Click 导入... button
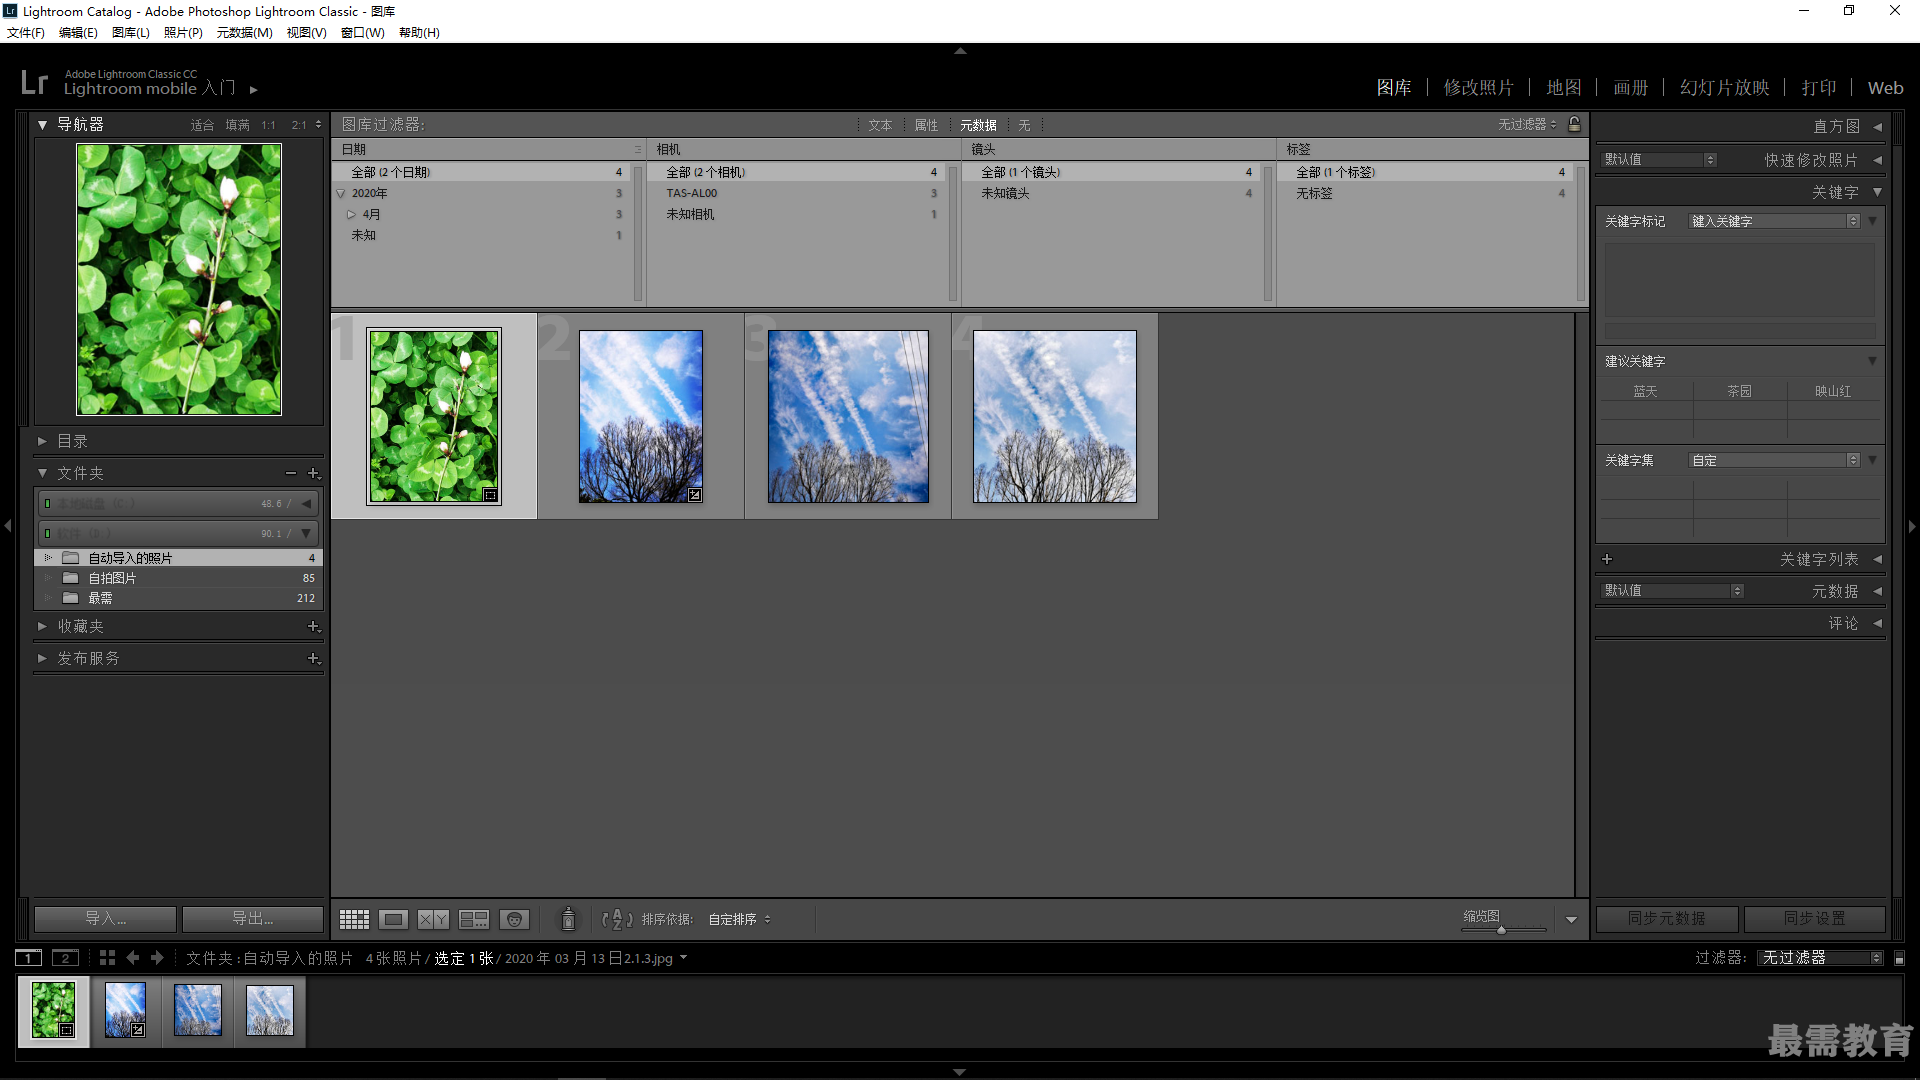Screen dimensions: 1920x1080 (105, 919)
